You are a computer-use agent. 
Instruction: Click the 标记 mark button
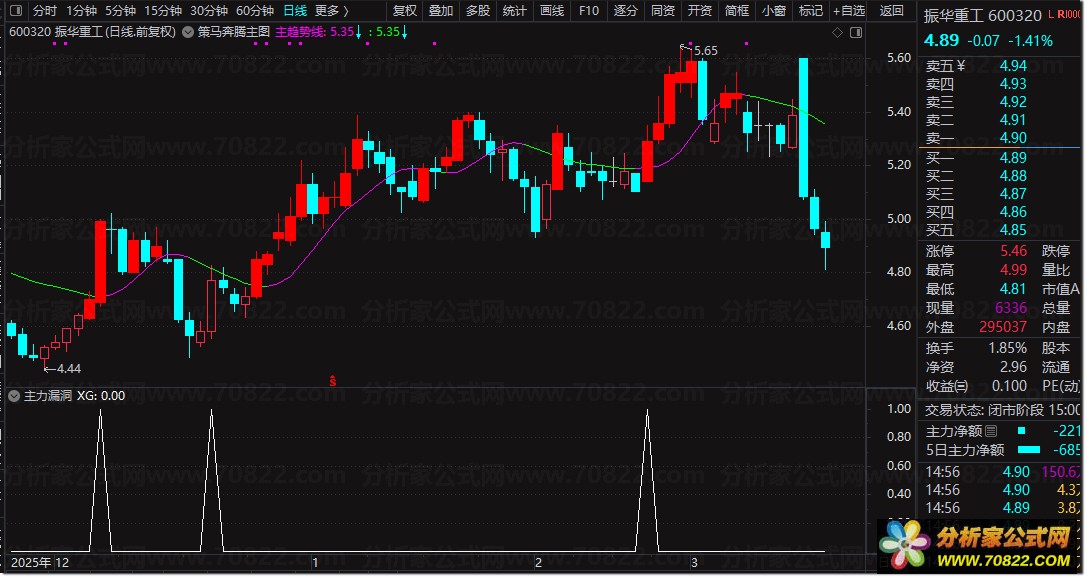[810, 10]
